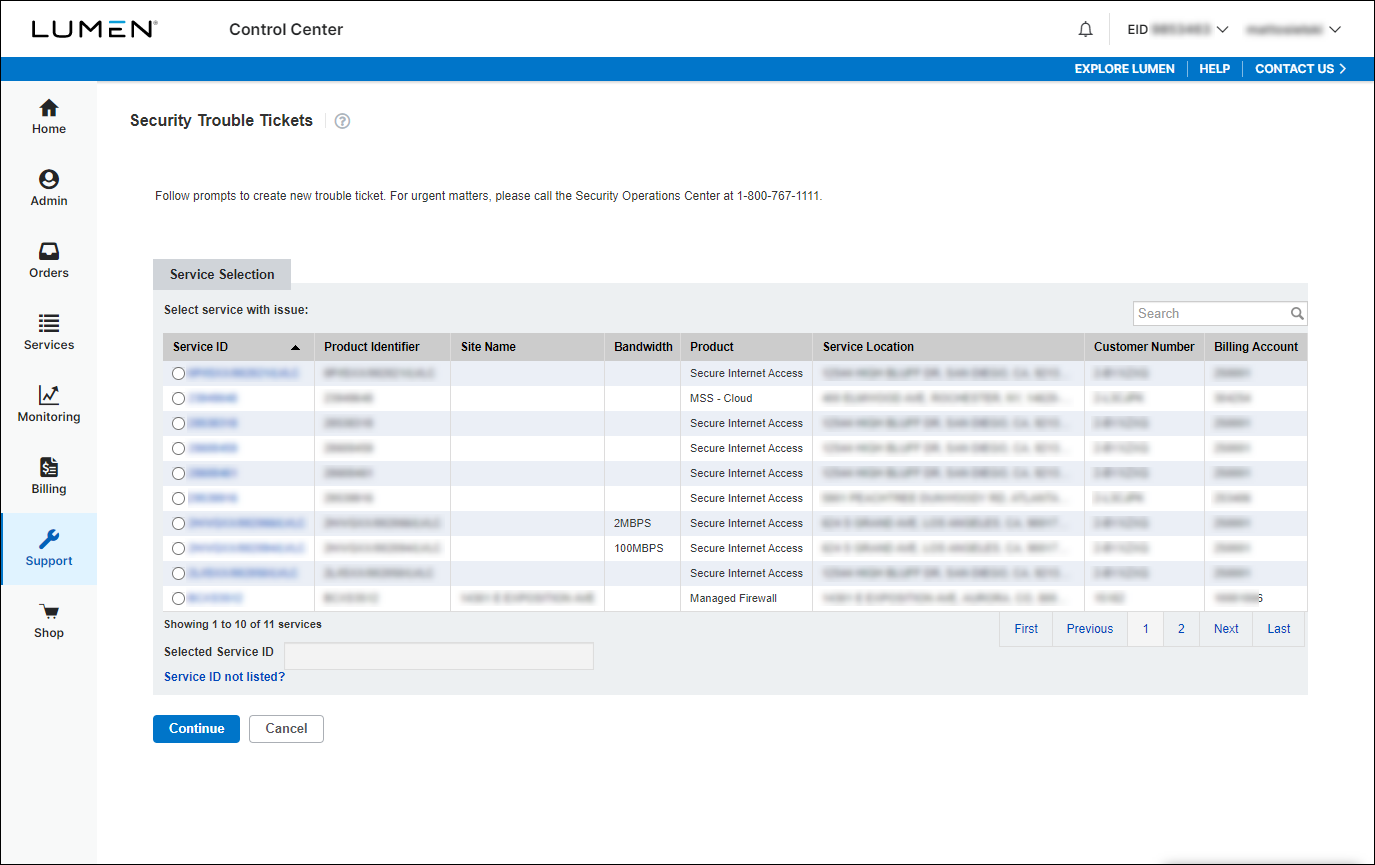Click the Continue button
This screenshot has width=1375, height=865.
point(196,729)
